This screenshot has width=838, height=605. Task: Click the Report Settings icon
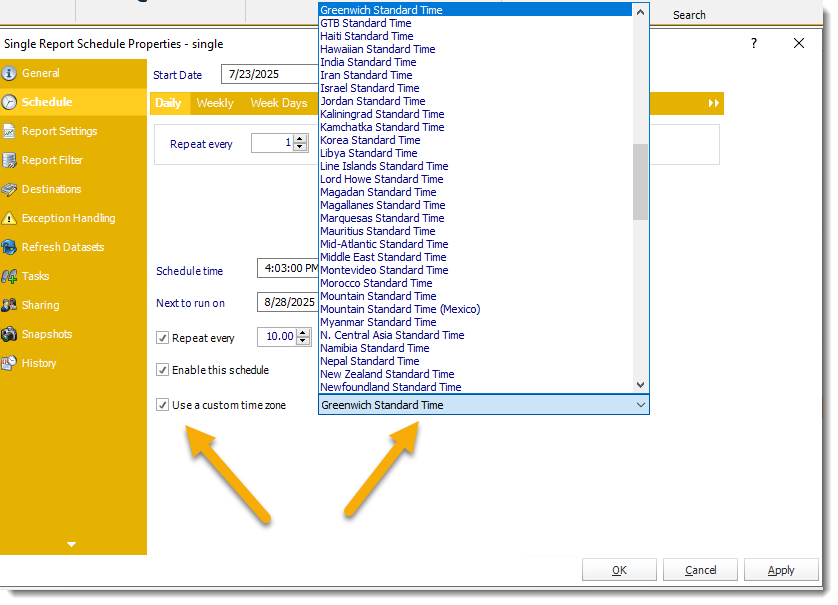(9, 131)
